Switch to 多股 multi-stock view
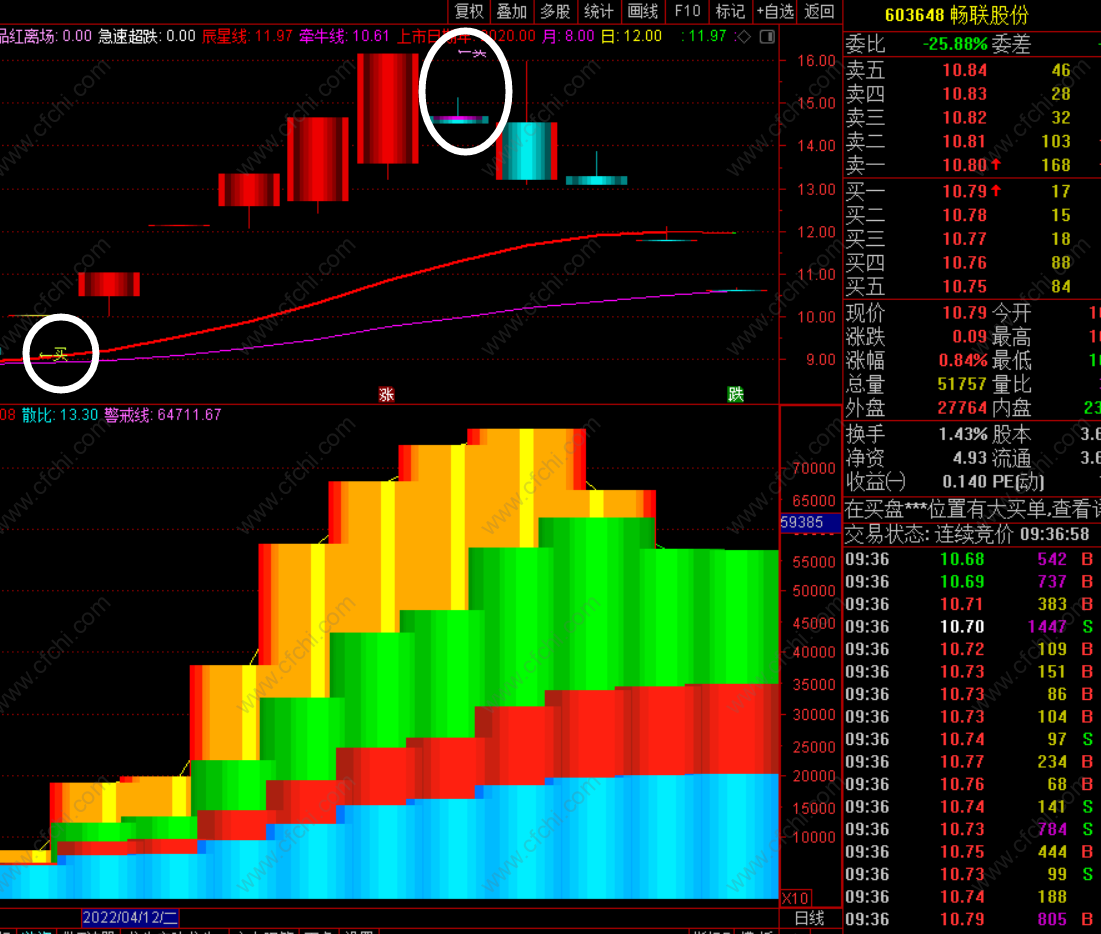Screen dimensions: 1101x934 point(555,11)
